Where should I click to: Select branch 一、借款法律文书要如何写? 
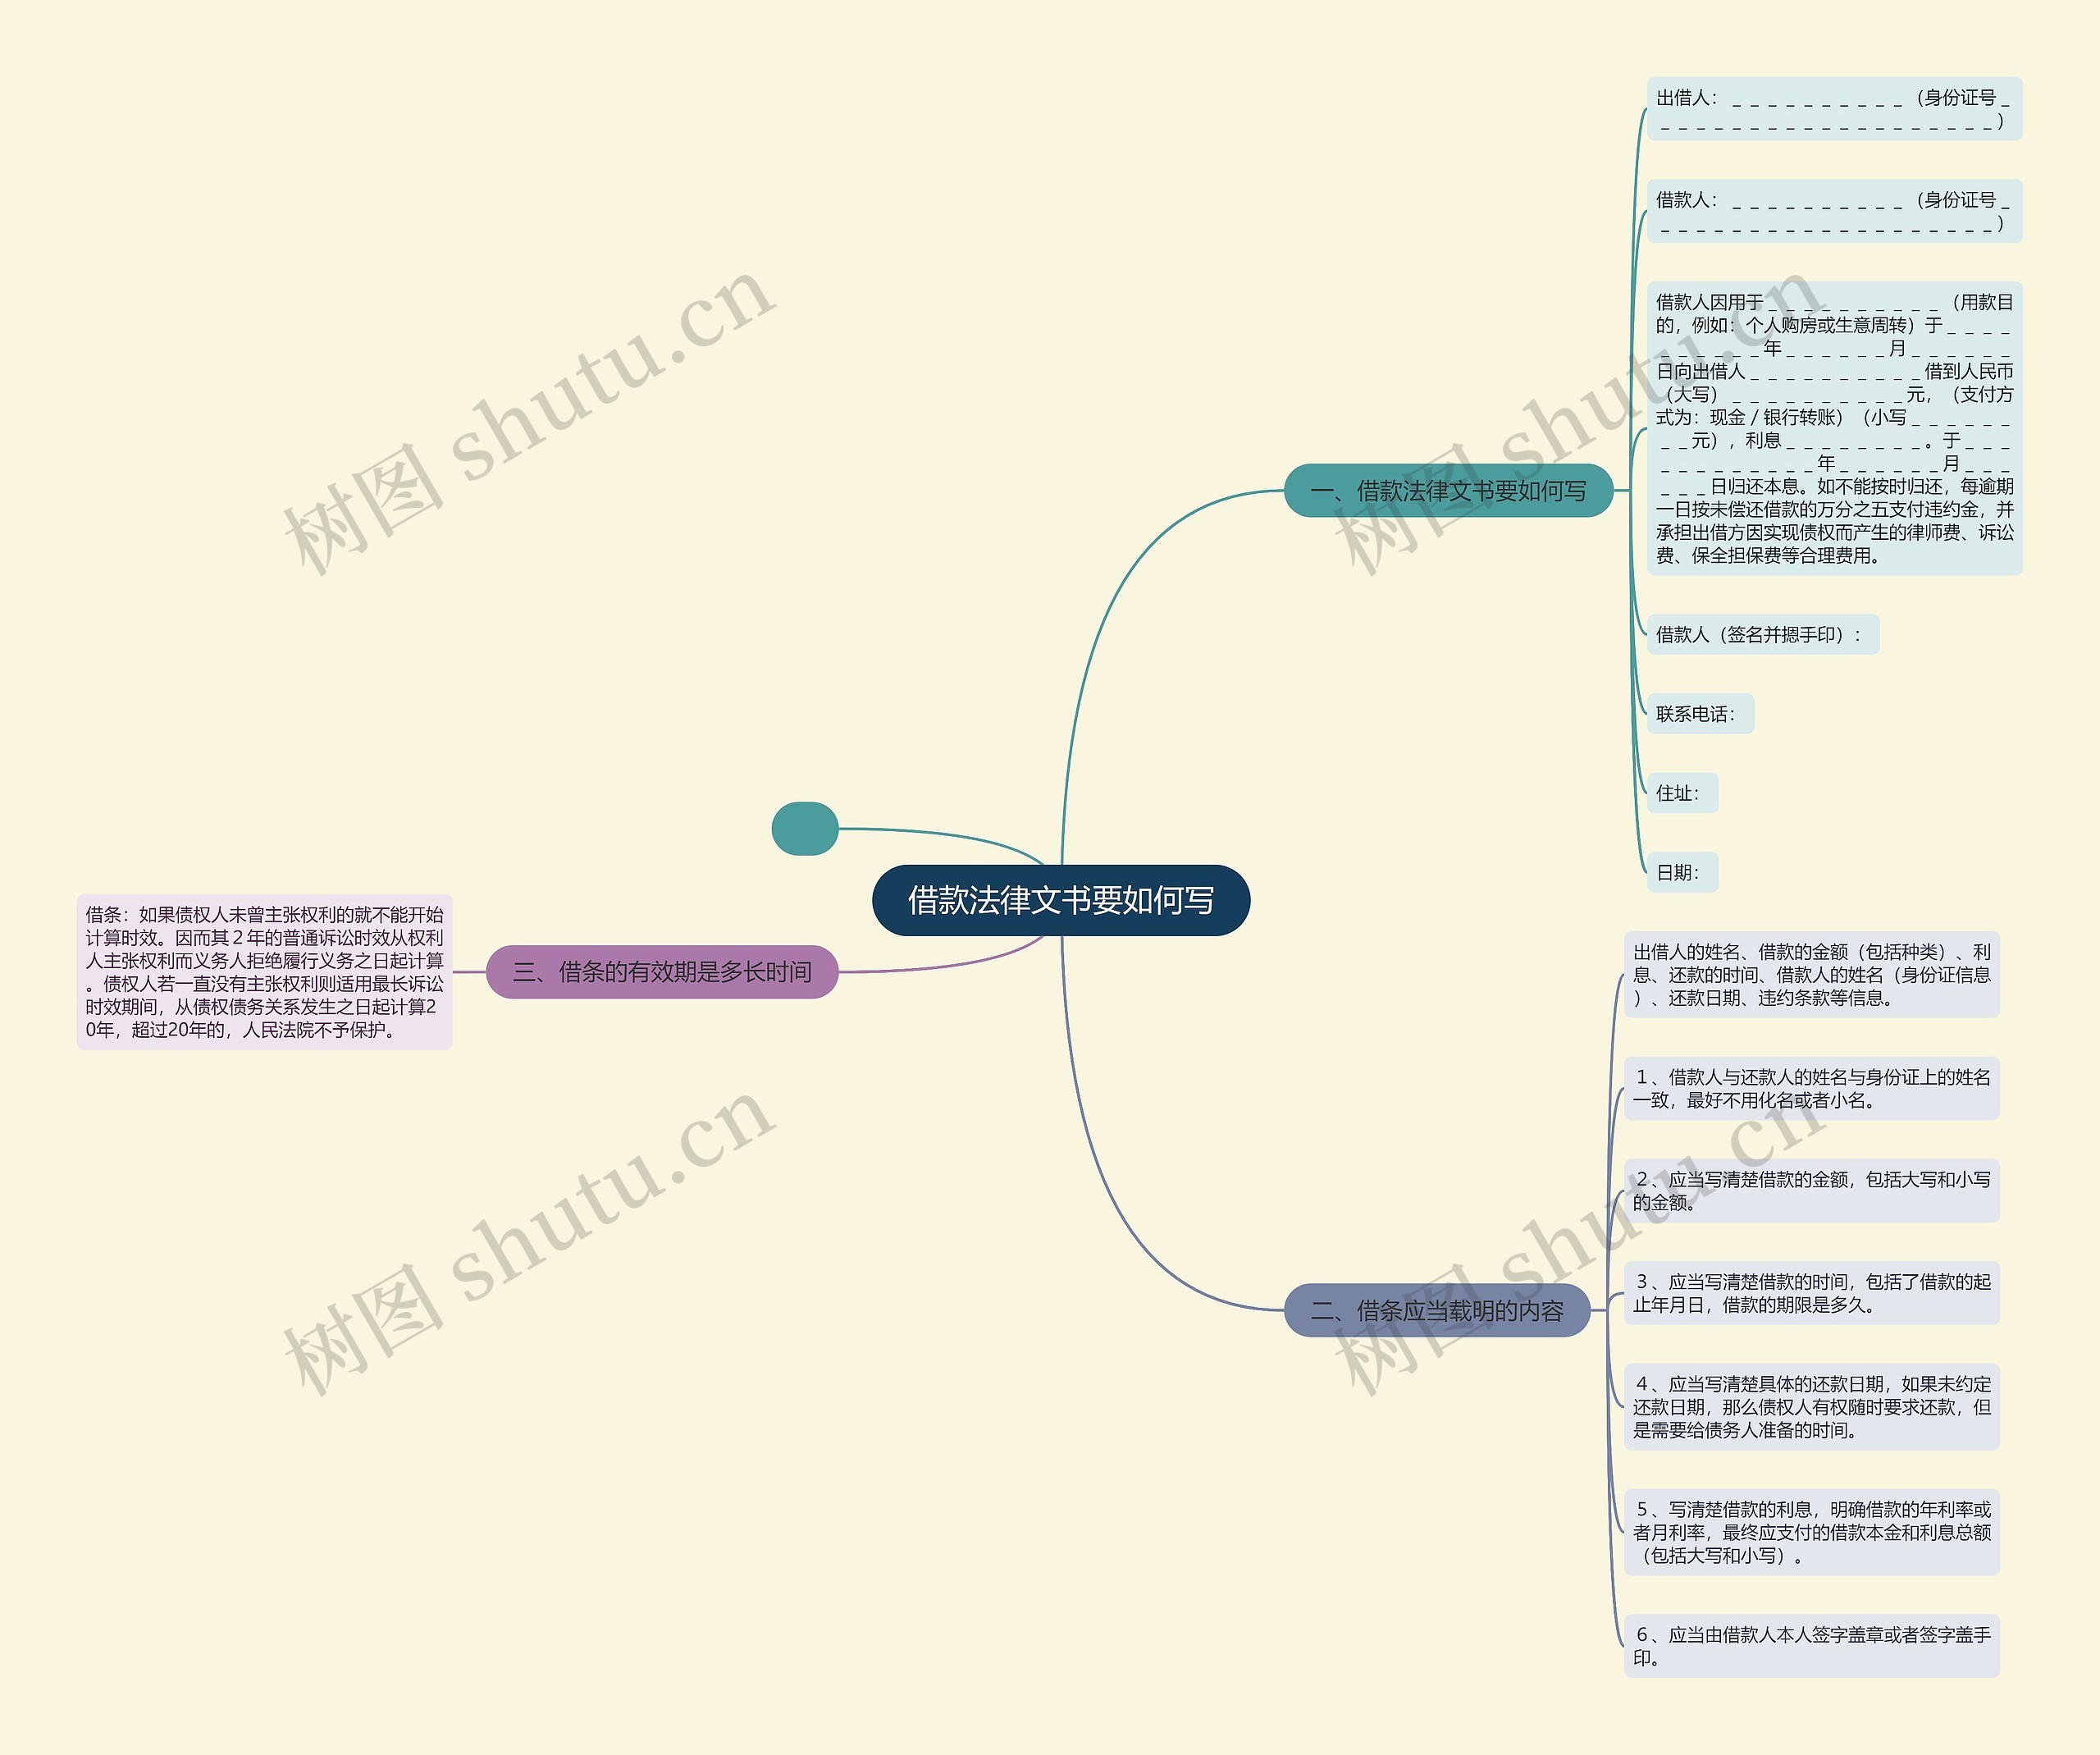coord(1448,491)
